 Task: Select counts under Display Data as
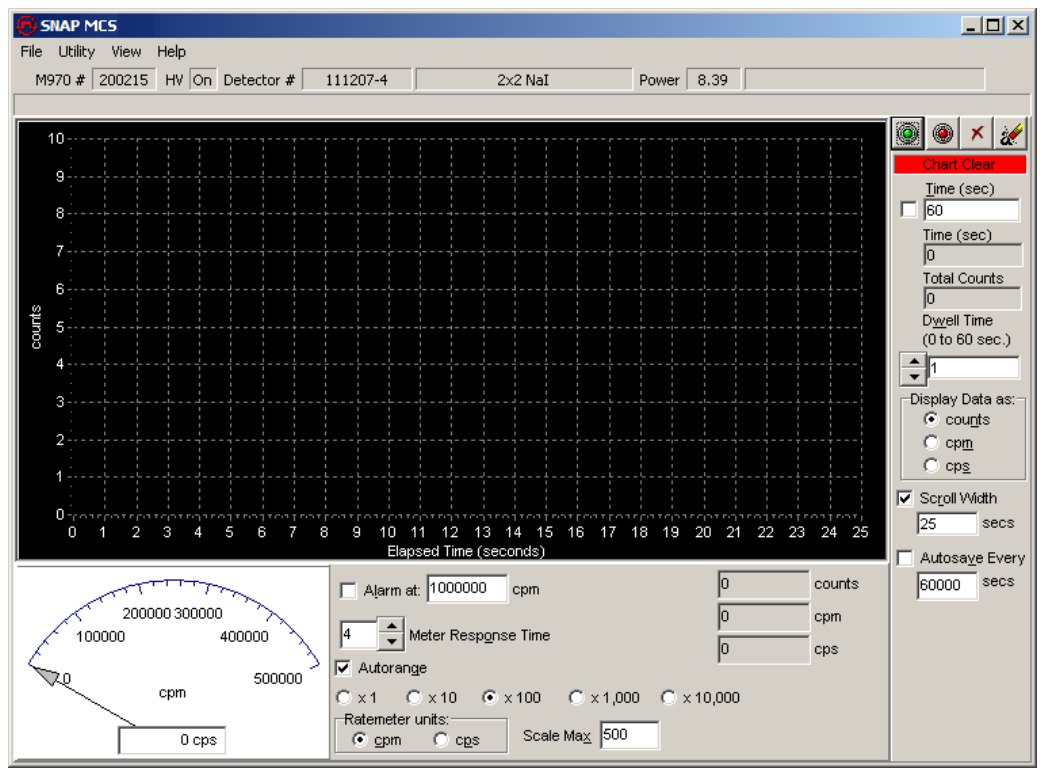click(x=931, y=419)
